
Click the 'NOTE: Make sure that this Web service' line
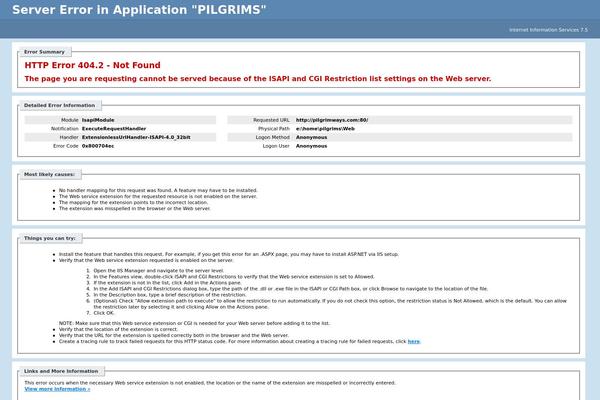click(194, 323)
